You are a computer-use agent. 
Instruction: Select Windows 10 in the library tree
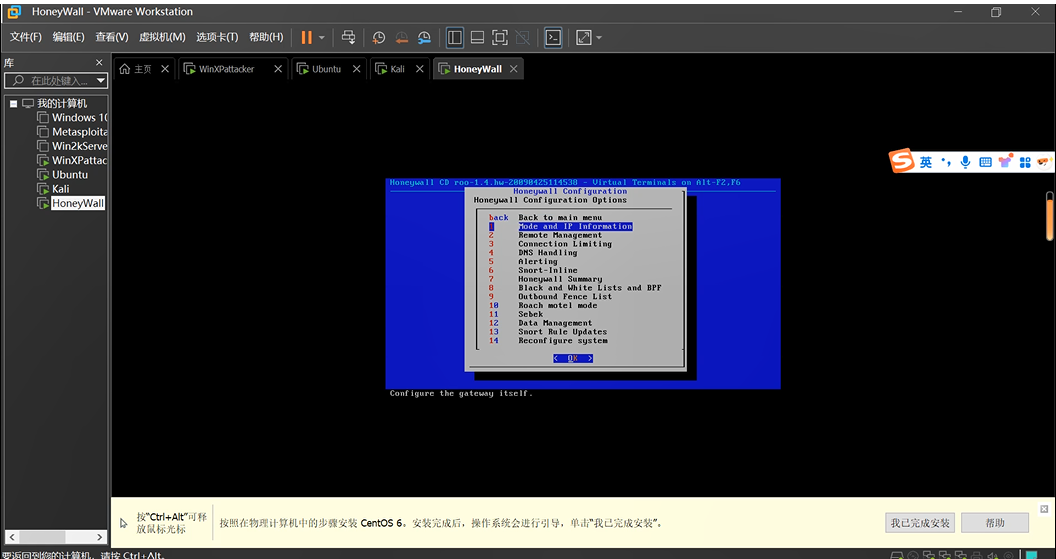pos(73,117)
